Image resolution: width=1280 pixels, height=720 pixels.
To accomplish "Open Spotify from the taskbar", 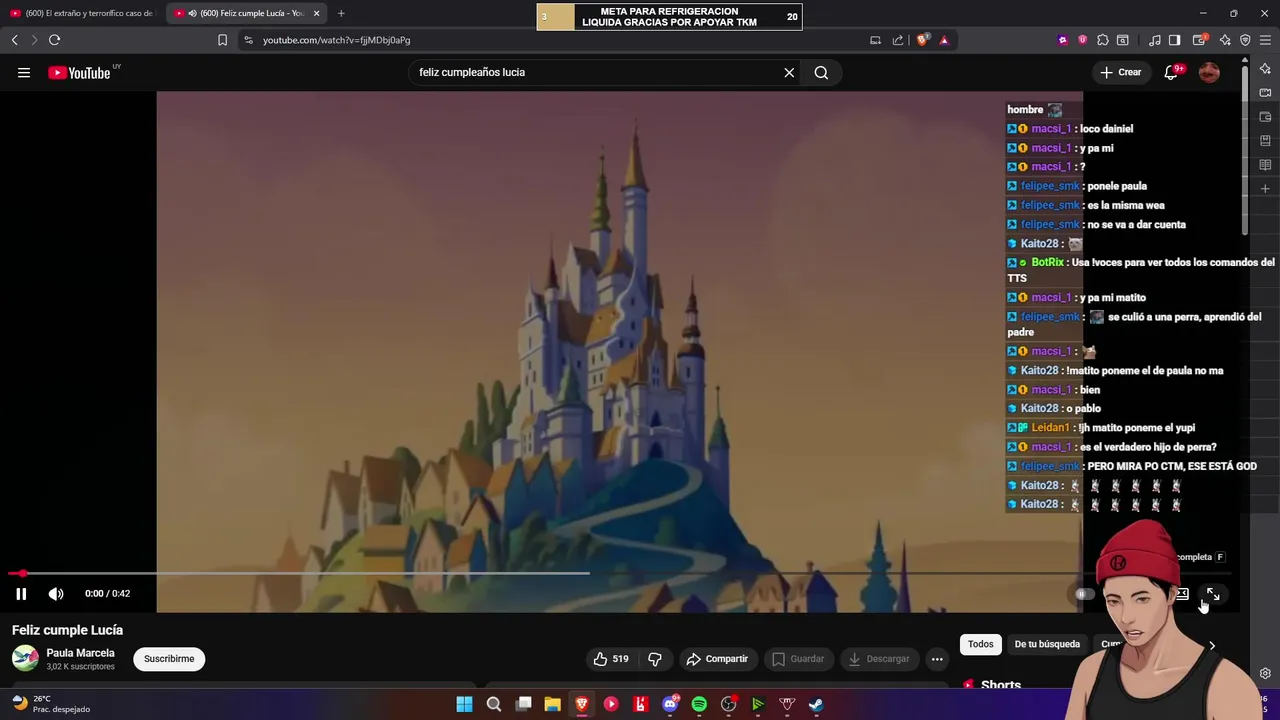I will pyautogui.click(x=699, y=704).
